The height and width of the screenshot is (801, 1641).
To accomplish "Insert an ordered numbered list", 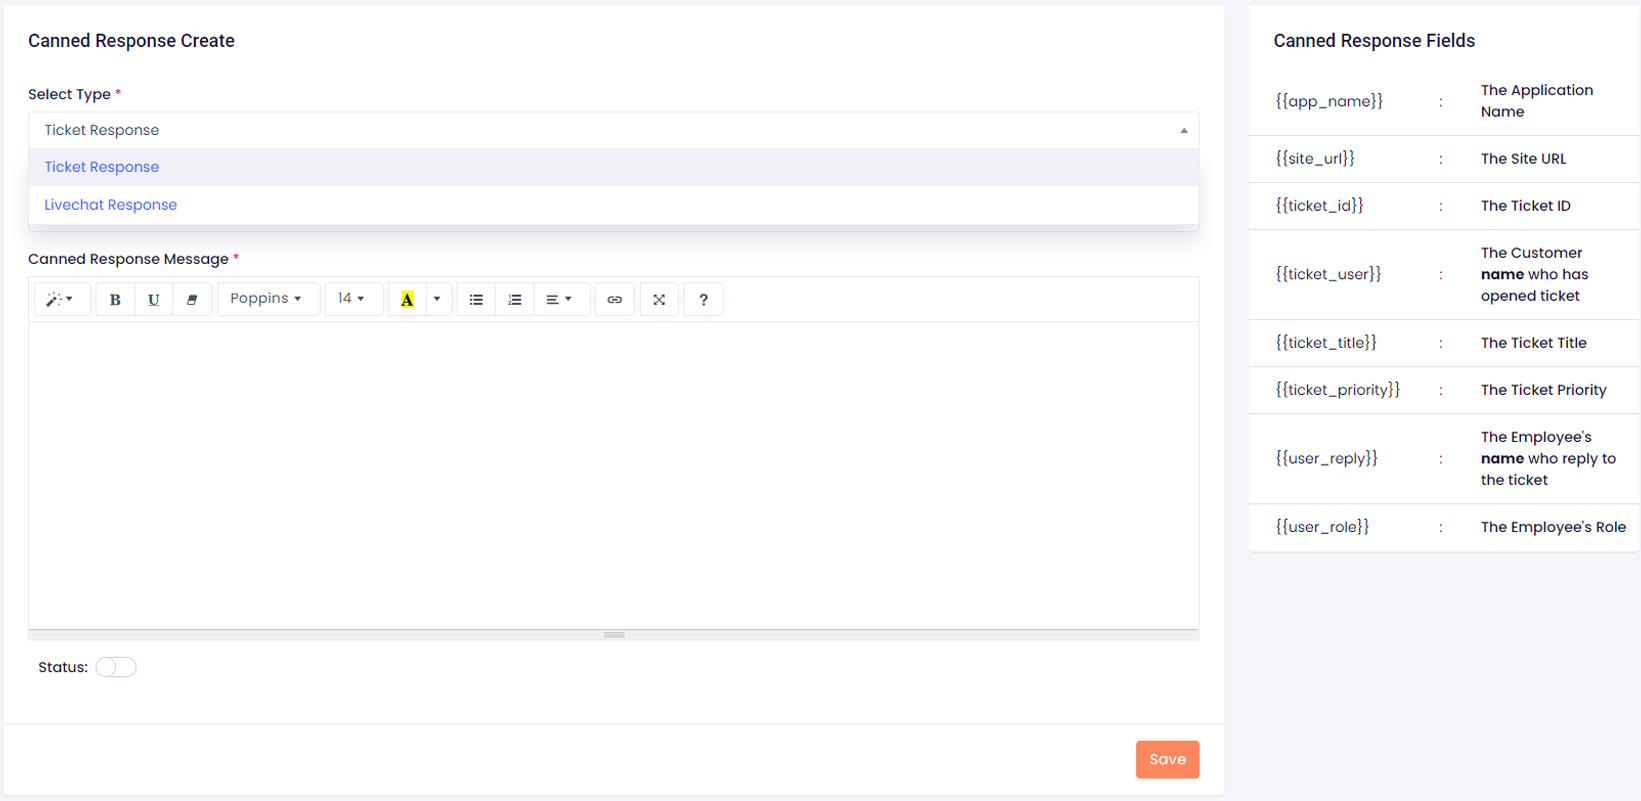I will pos(514,299).
